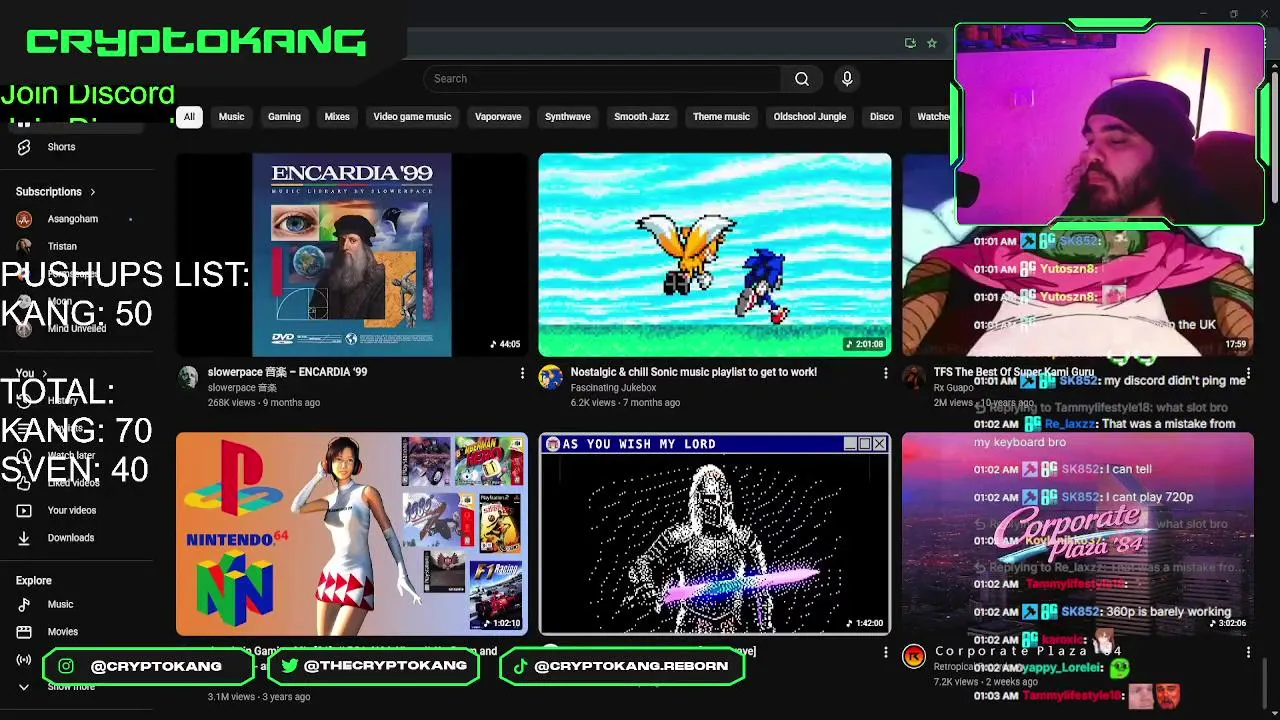Select the All filter chip
Screen dimensions: 1280x720
(189, 117)
